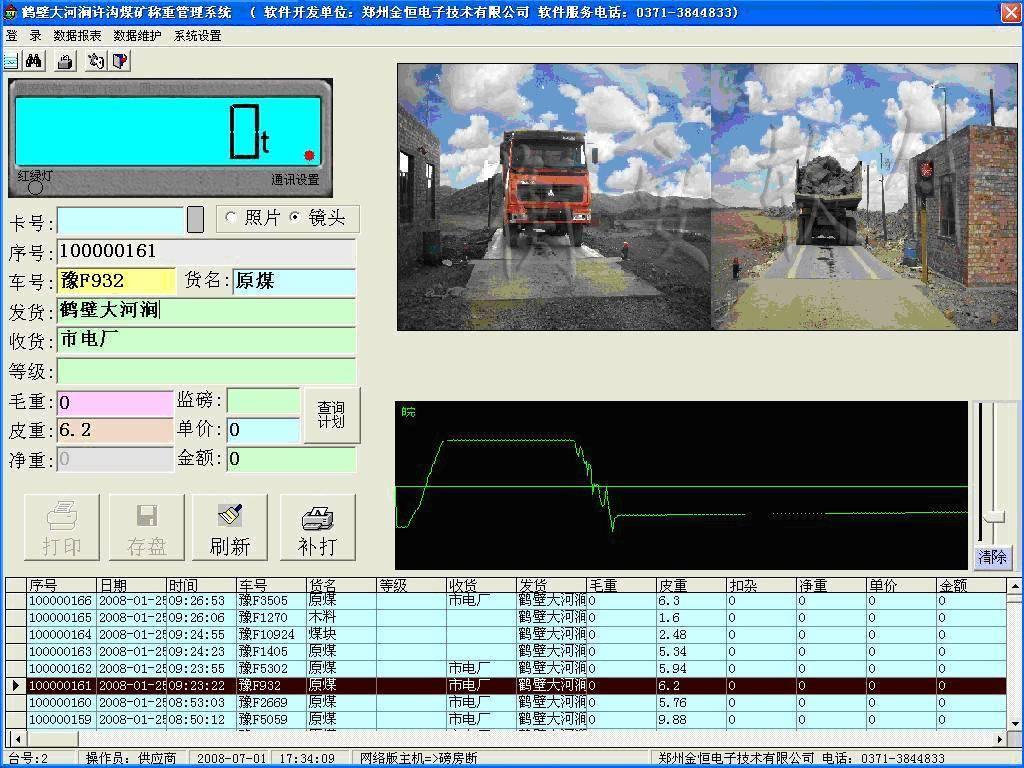Open the 数据维护 menu
Screen dimensions: 1024x768
pos(137,35)
